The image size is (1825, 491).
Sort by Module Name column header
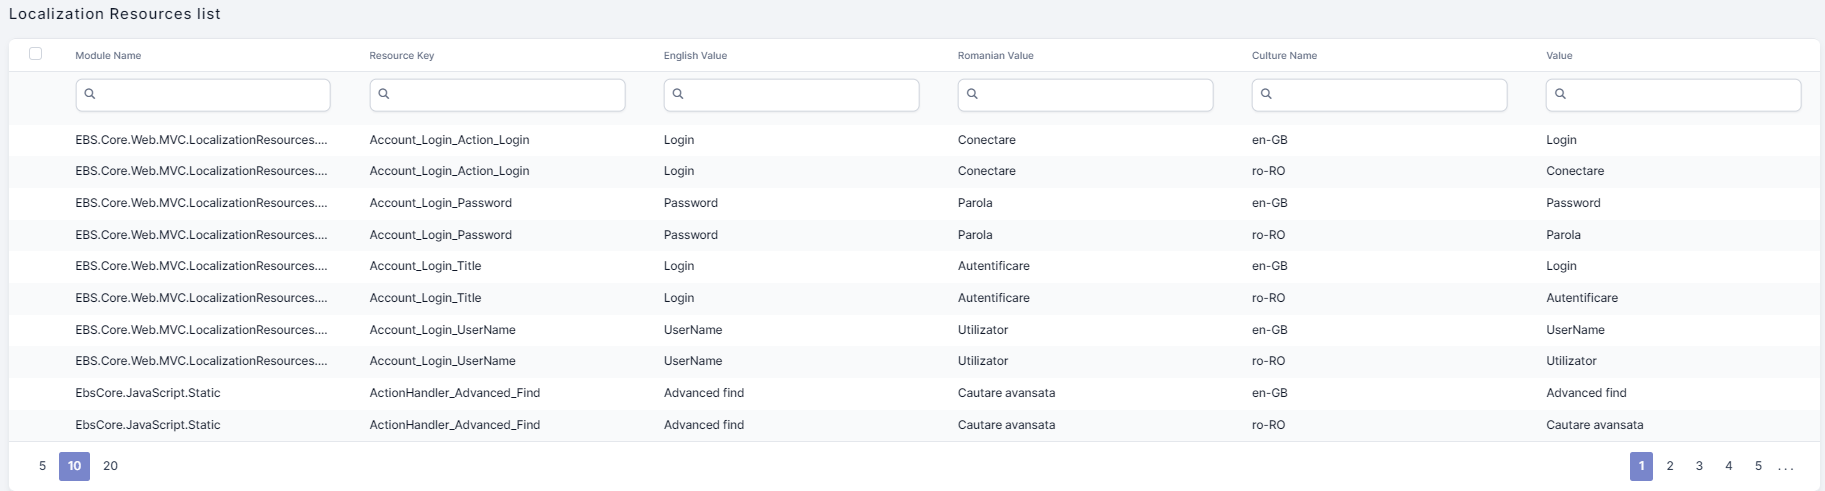(x=108, y=56)
